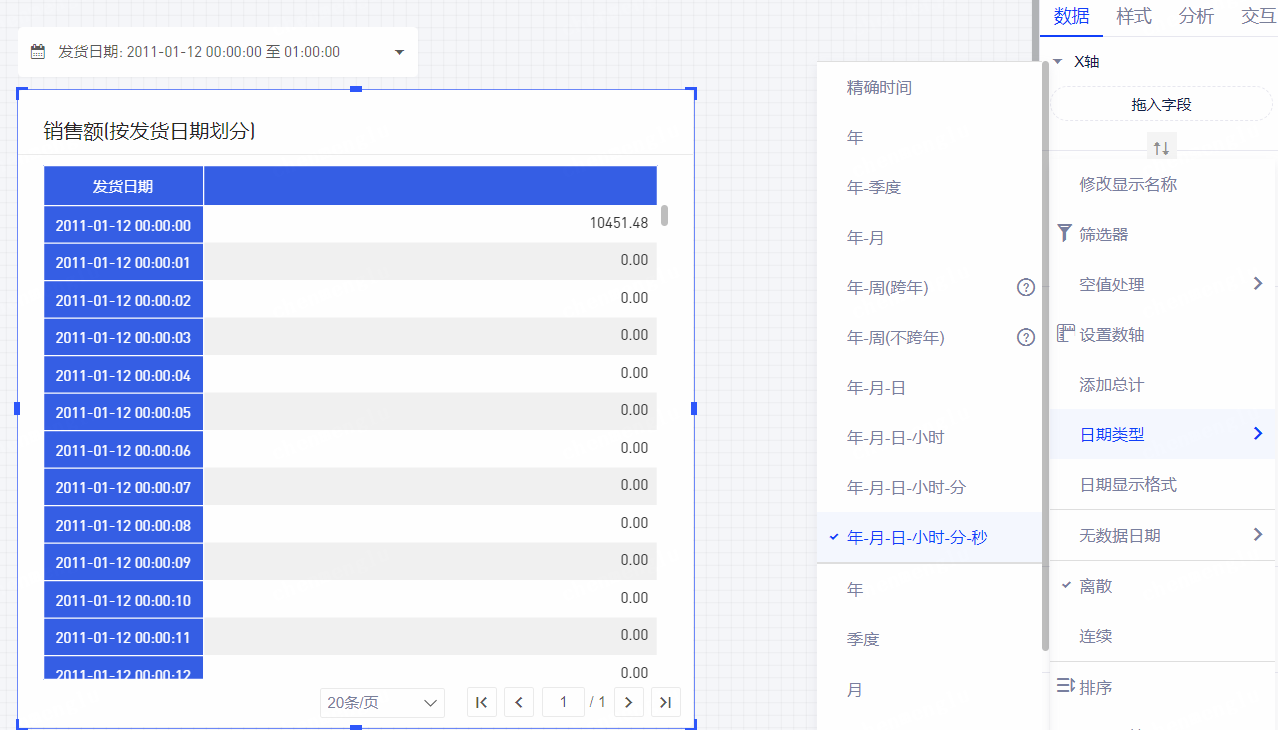
Task: Choose 年-月-日-小时-分-秒 date type
Action: pyautogui.click(x=917, y=538)
